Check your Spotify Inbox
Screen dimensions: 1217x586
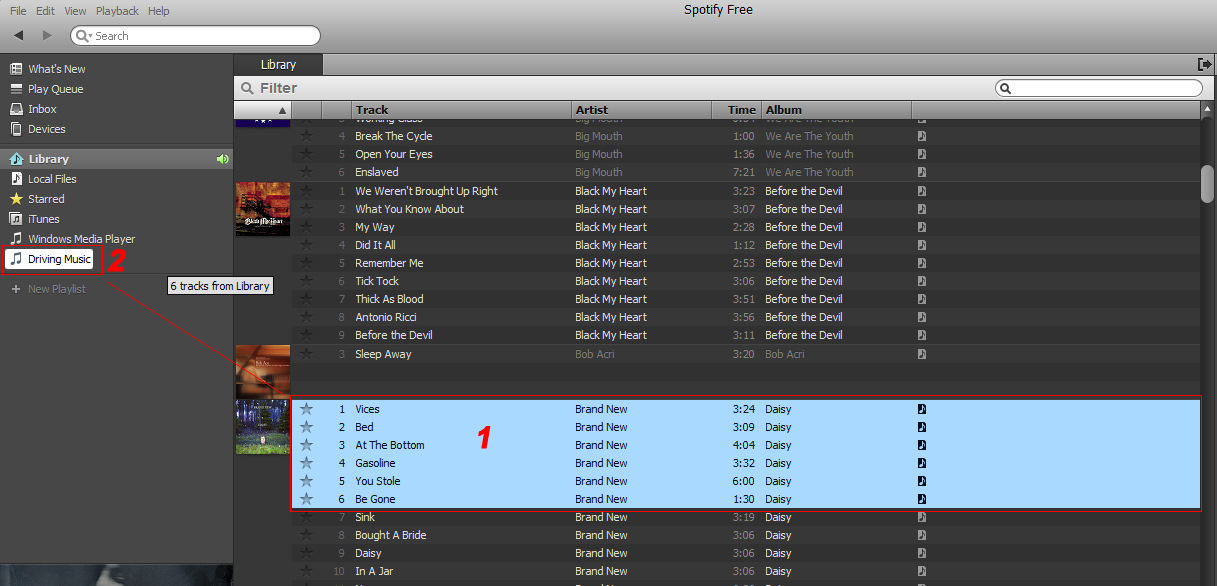(44, 108)
